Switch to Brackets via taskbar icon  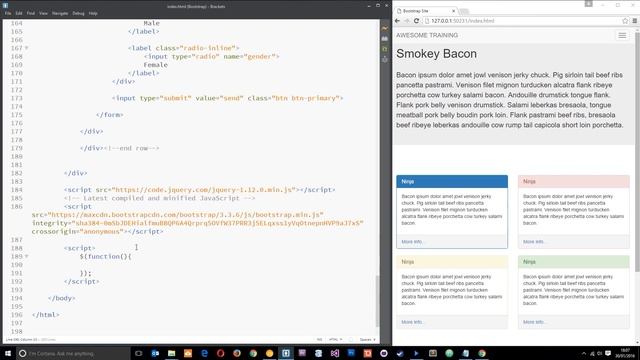286,353
